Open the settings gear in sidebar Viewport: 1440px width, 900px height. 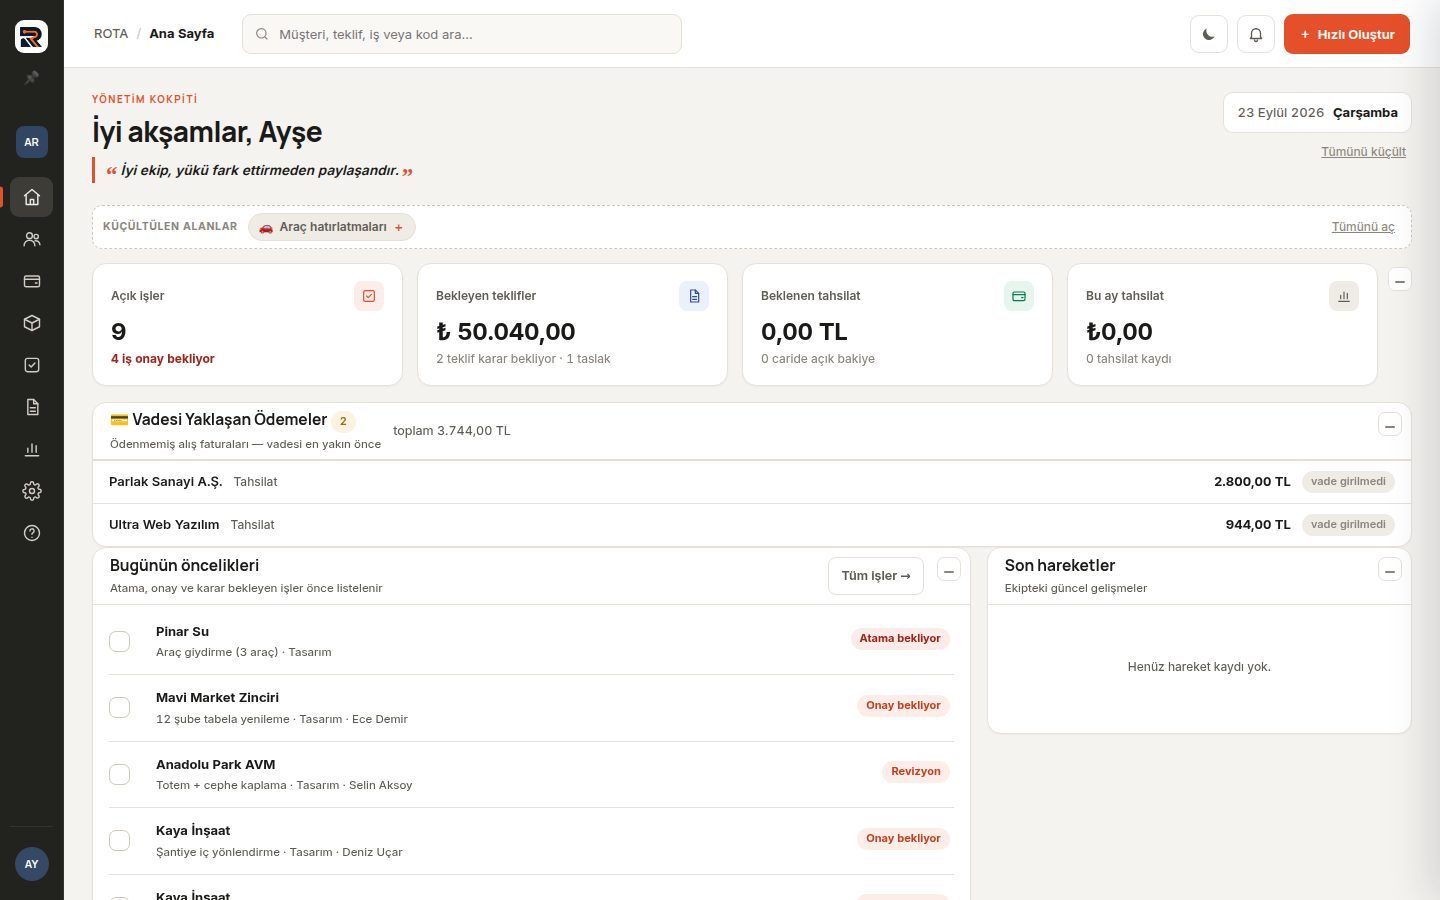32,491
